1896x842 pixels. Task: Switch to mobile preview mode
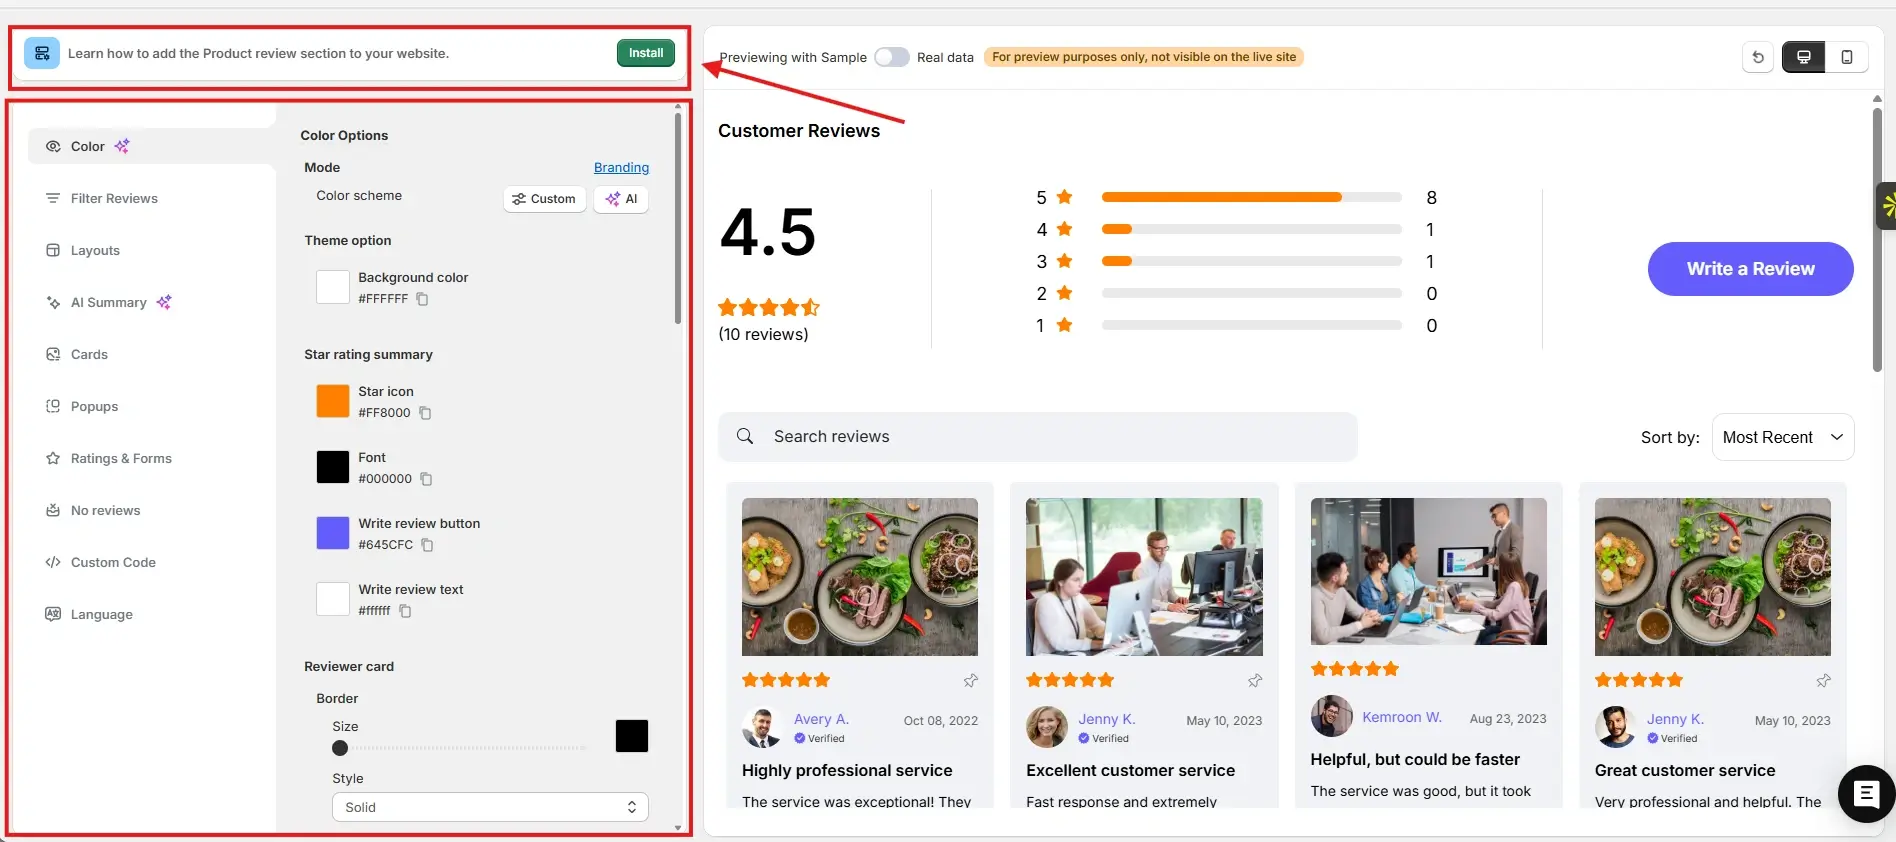(1847, 57)
